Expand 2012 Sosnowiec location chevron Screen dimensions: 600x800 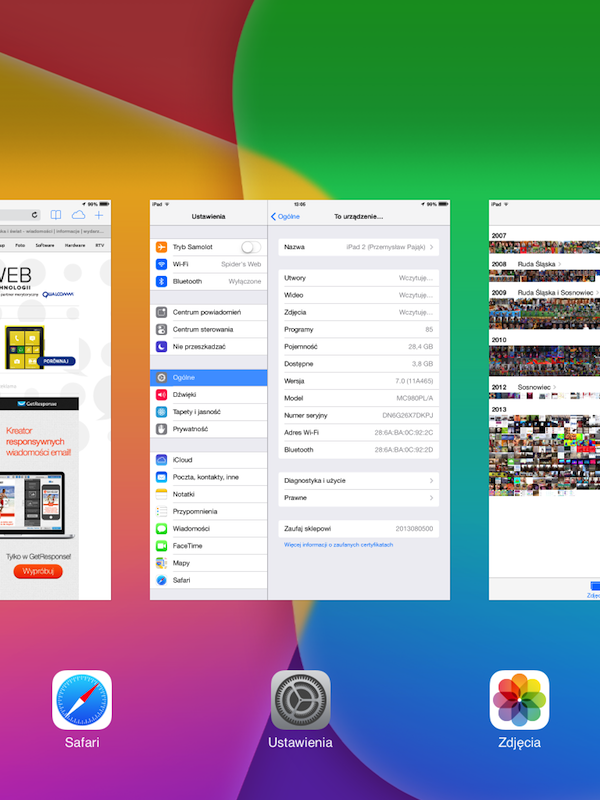(x=555, y=387)
